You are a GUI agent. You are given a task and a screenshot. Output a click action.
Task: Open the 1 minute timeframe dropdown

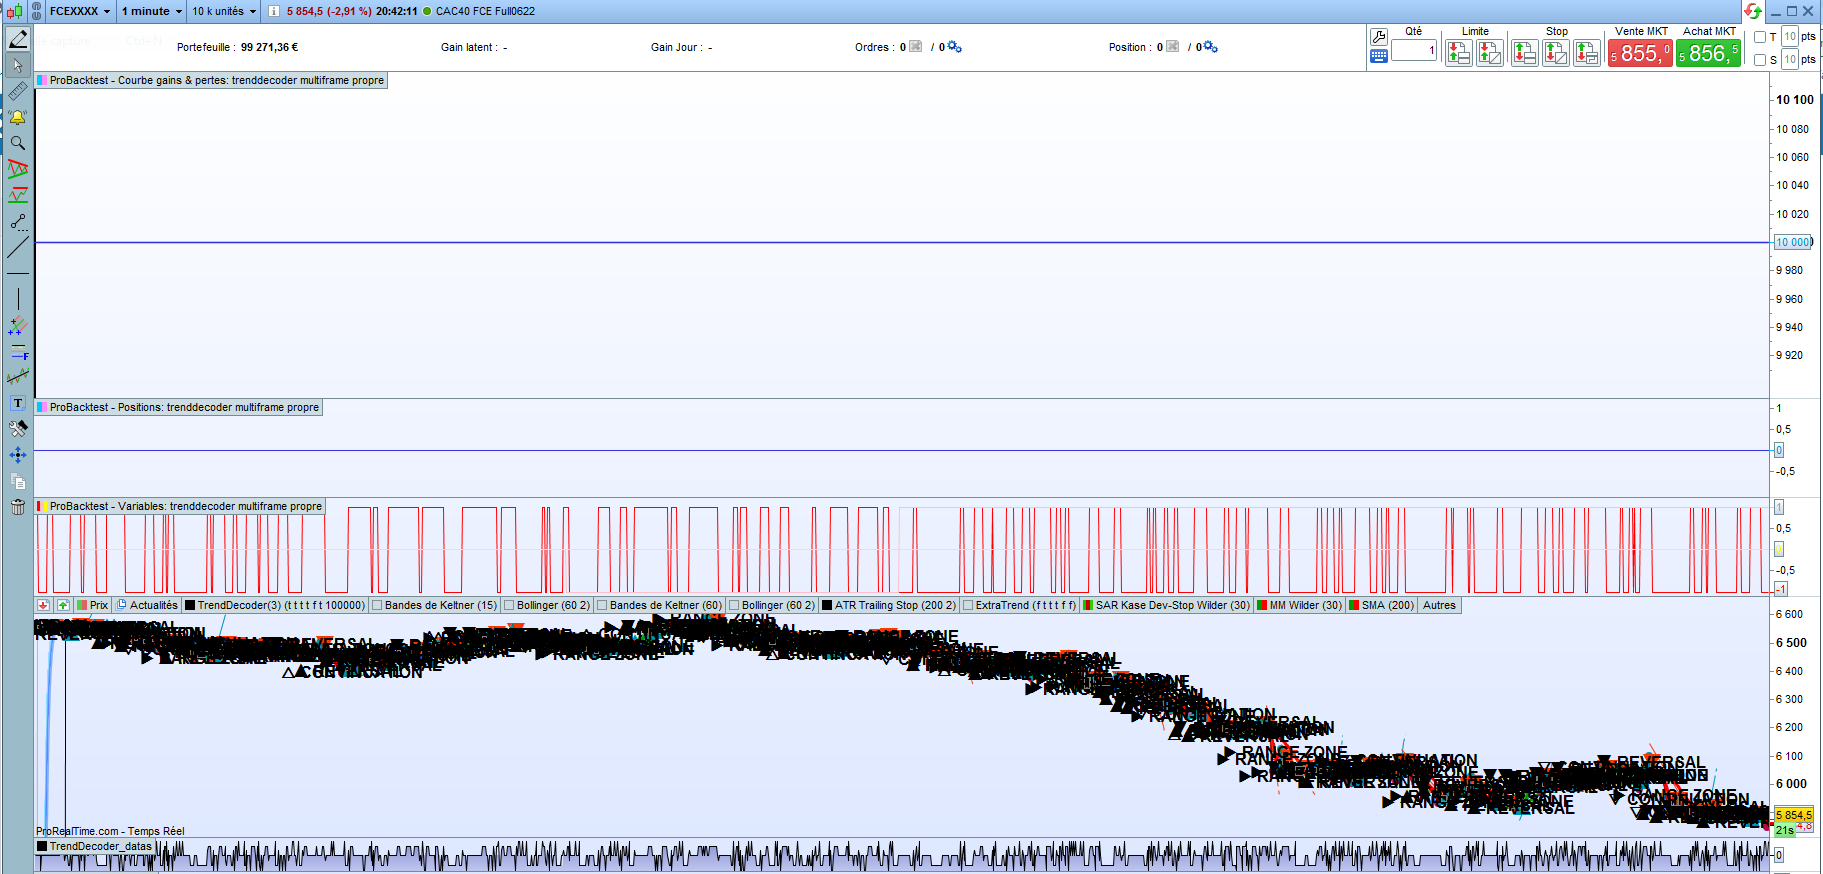click(x=152, y=11)
